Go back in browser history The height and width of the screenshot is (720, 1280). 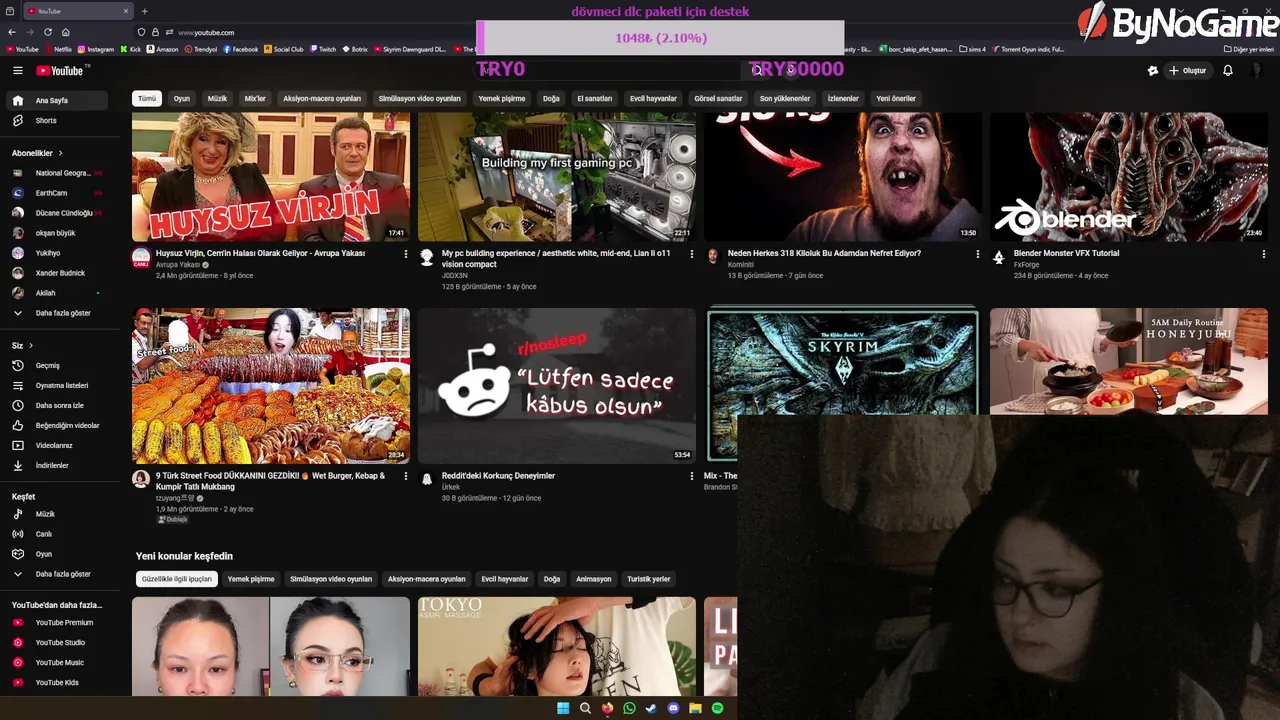click(12, 32)
